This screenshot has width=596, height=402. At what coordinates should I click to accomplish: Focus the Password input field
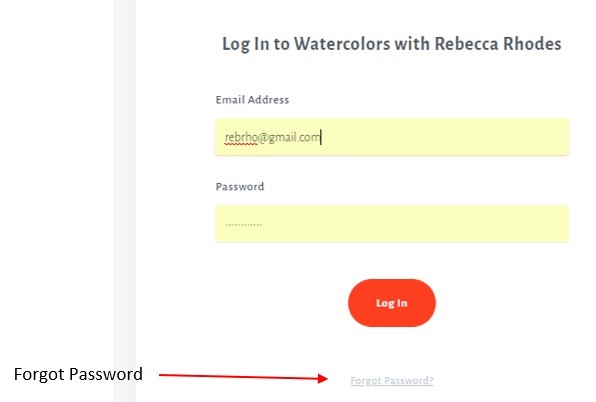[392, 224]
